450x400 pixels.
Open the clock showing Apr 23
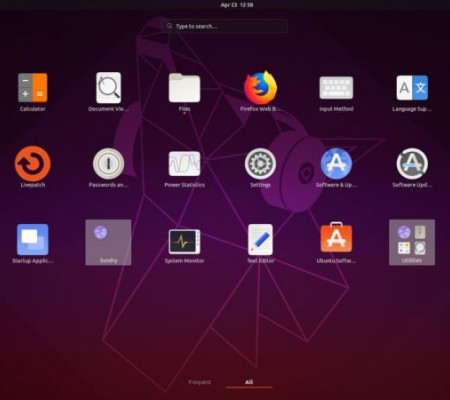(x=237, y=5)
